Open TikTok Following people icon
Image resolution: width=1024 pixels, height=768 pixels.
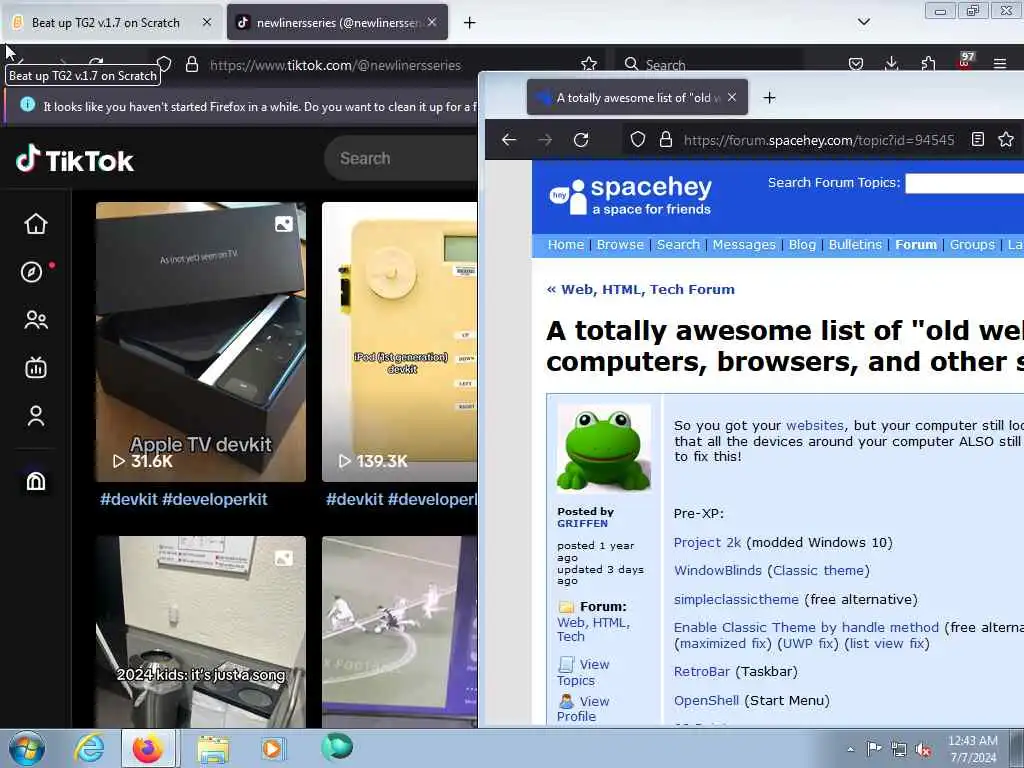coord(36,320)
